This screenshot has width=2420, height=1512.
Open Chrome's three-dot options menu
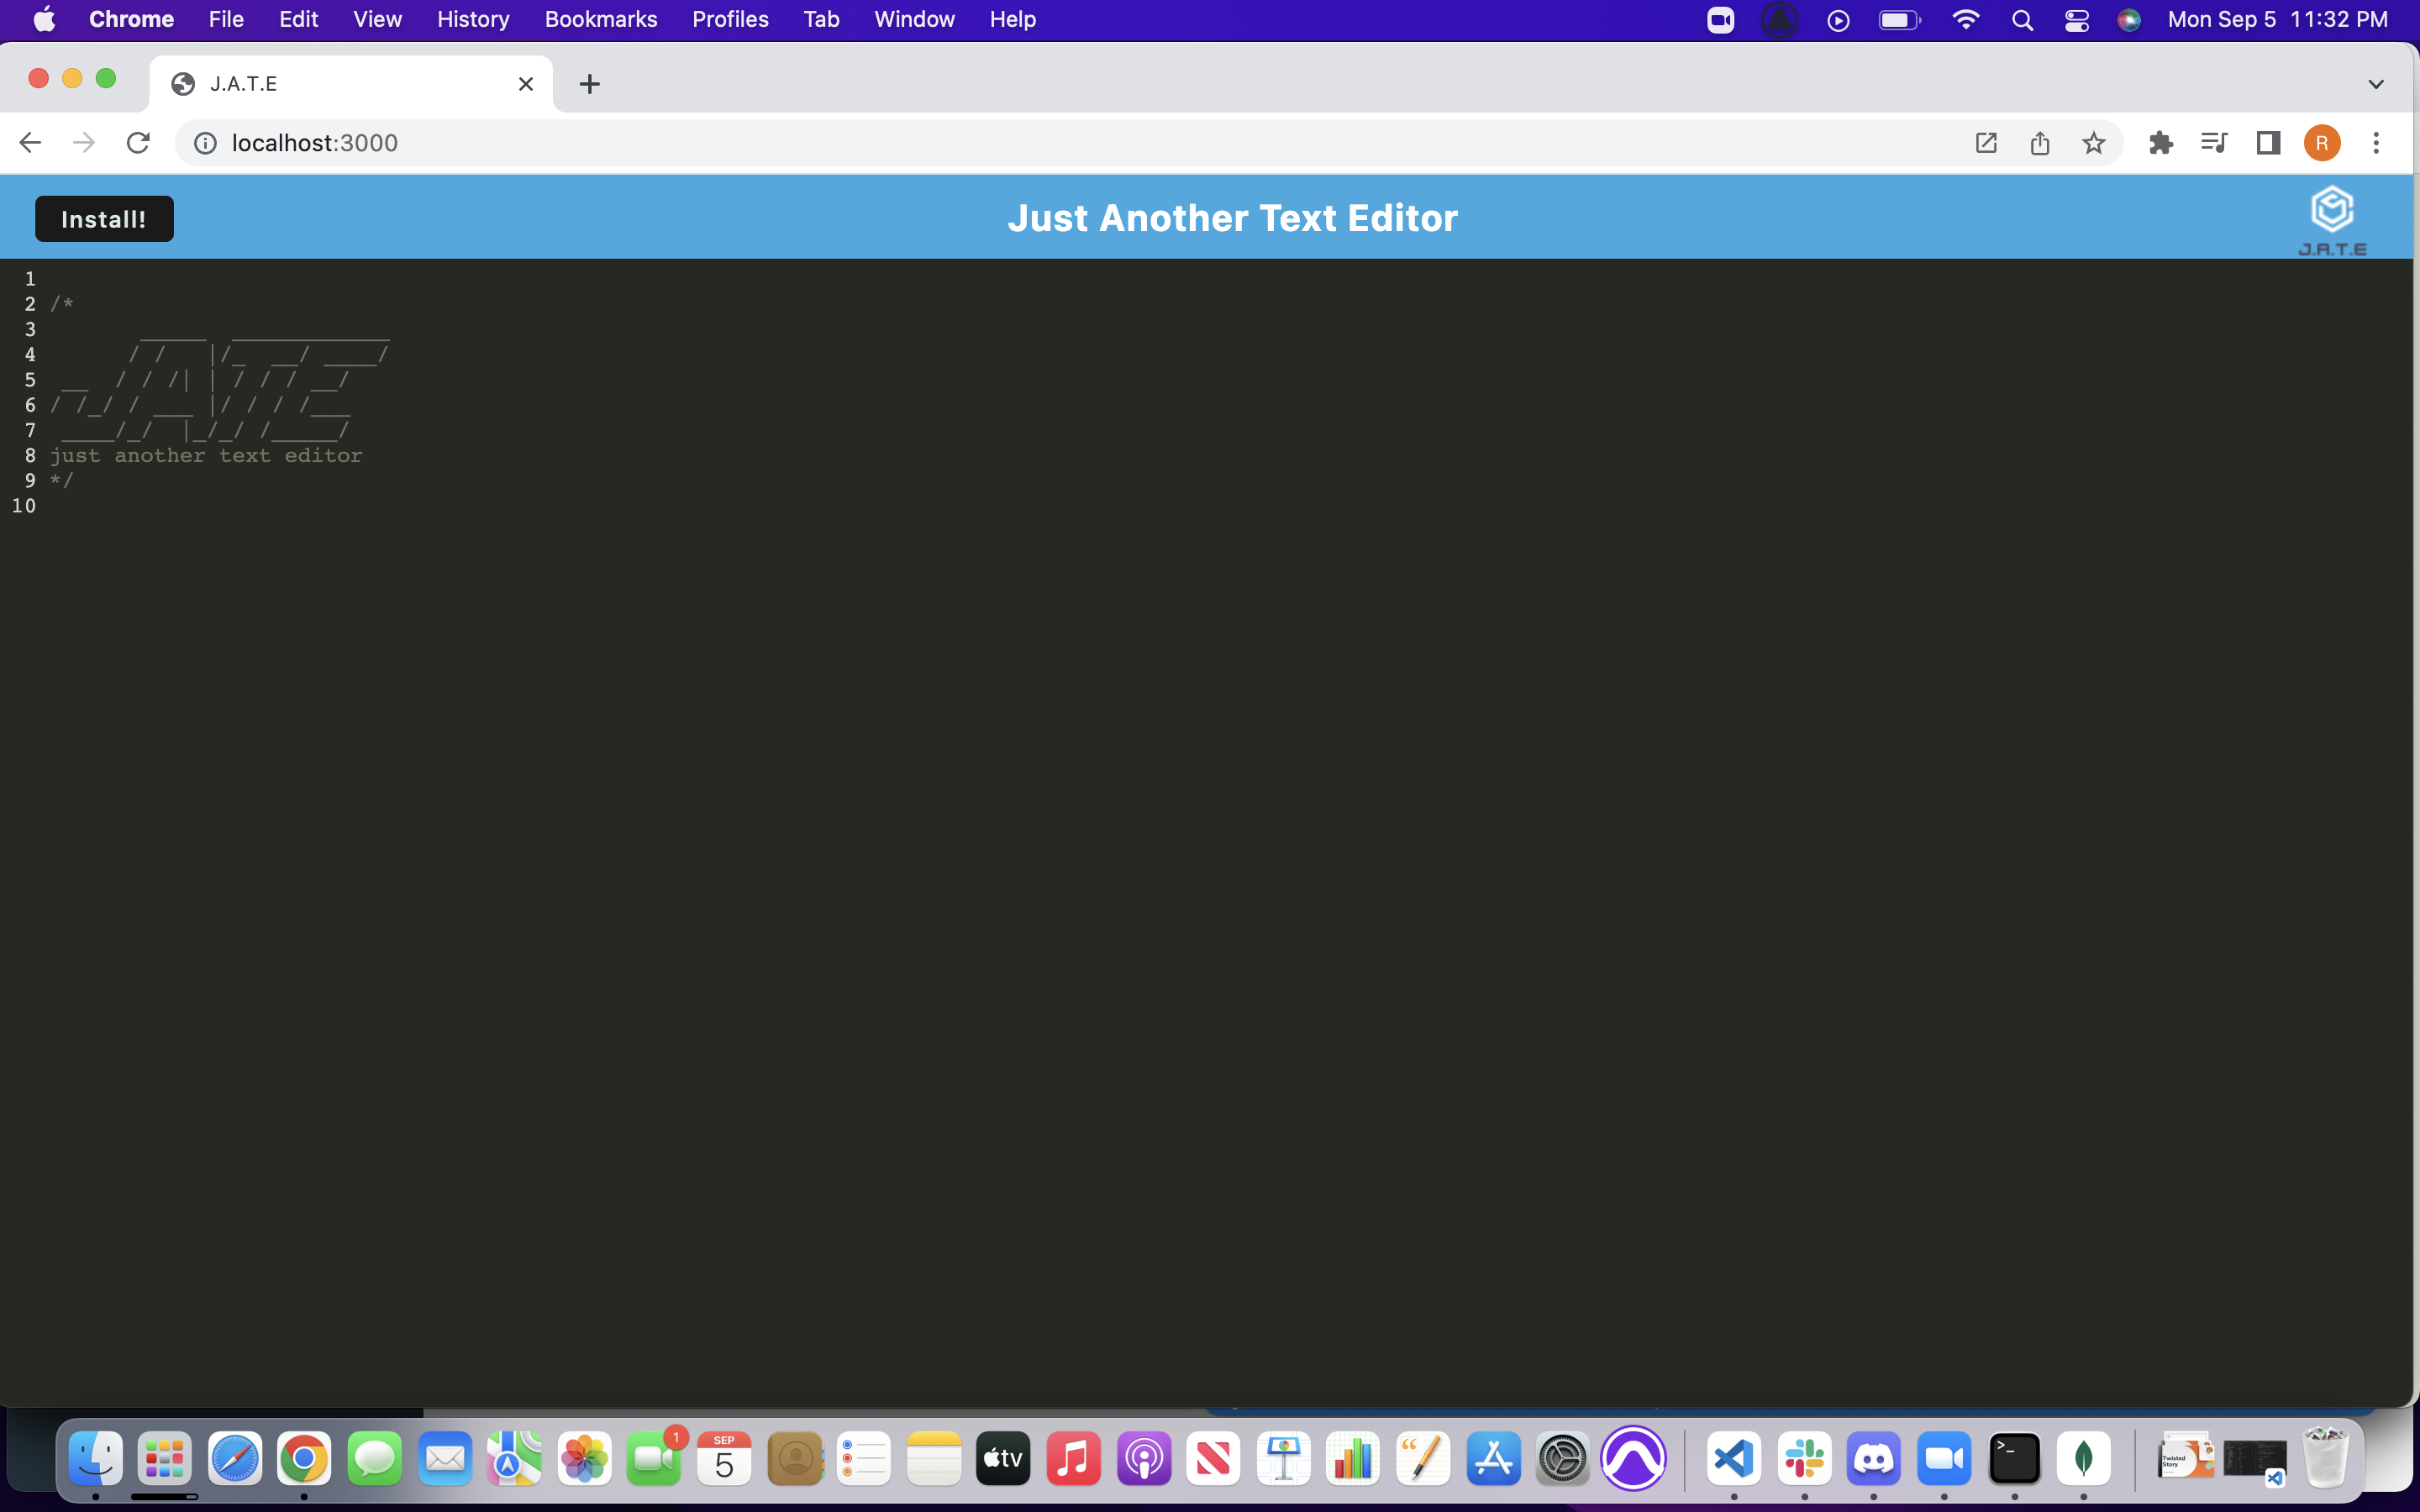point(2377,142)
